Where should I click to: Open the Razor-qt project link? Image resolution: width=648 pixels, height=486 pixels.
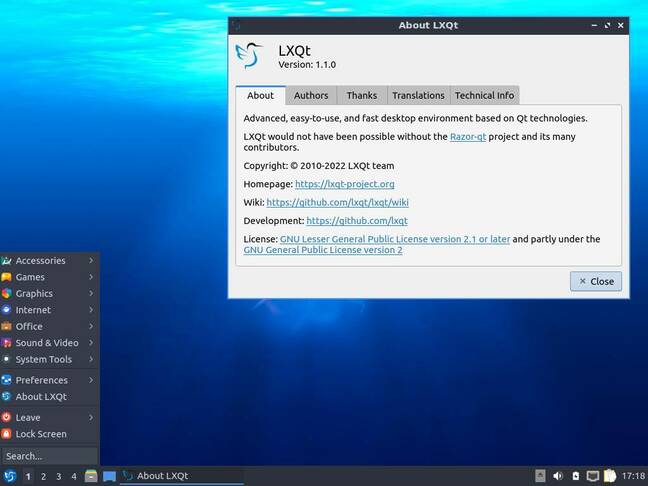click(468, 136)
